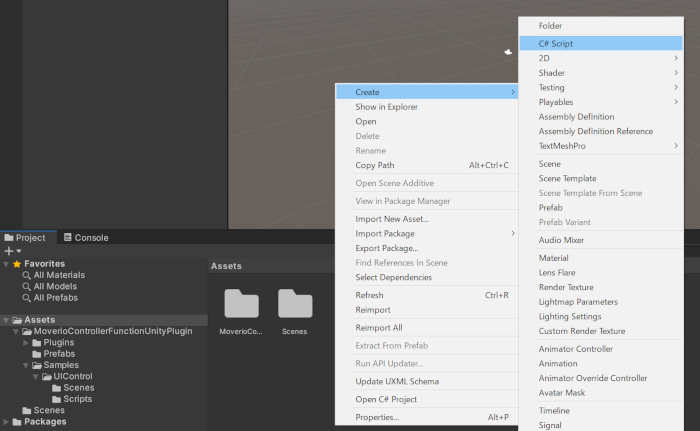Choose Open in context menu
Screen dimensions: 700x431
(427, 121)
